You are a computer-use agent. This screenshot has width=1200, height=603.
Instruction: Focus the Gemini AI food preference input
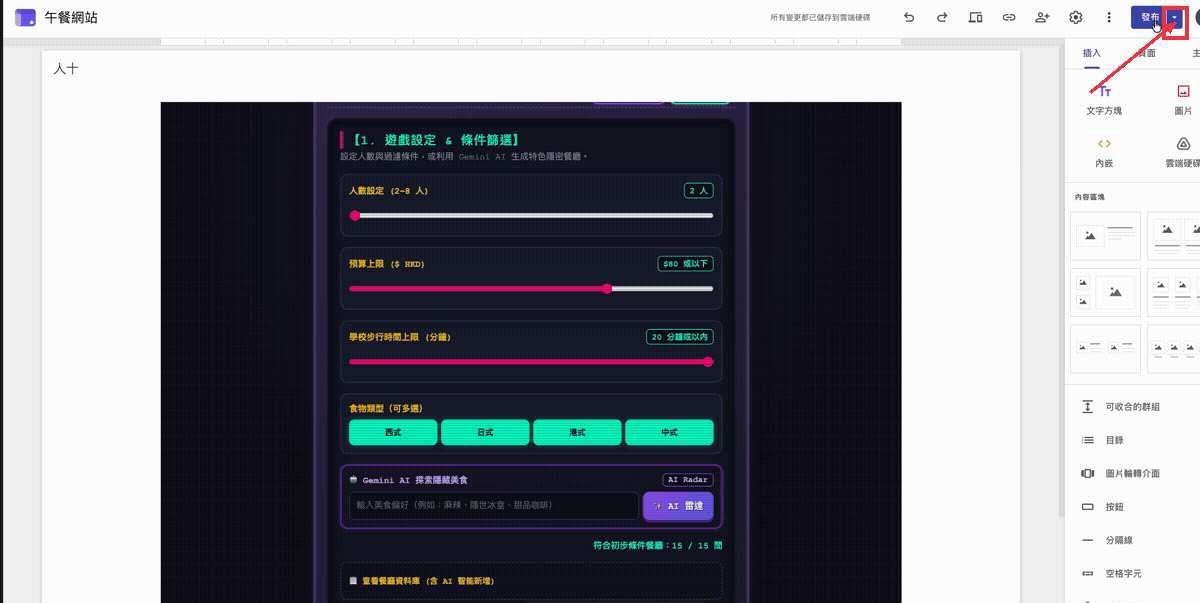[493, 506]
